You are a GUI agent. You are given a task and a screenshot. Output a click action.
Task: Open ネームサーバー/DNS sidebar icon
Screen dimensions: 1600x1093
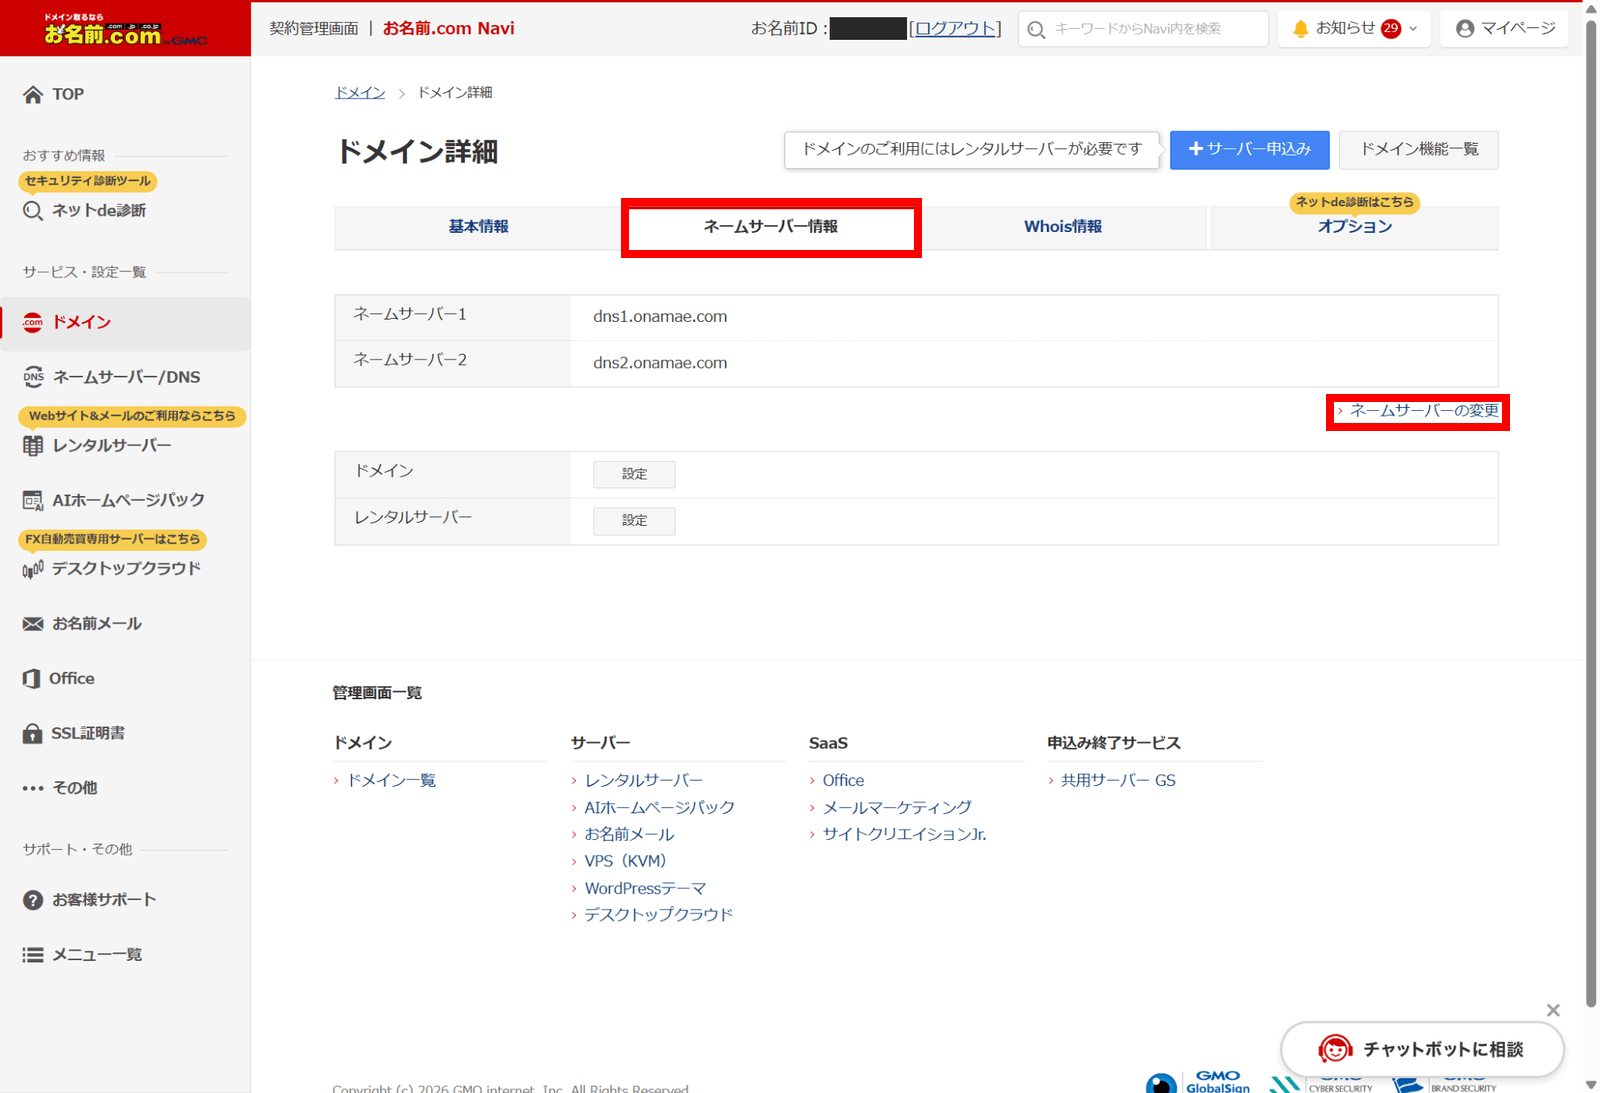click(x=33, y=377)
